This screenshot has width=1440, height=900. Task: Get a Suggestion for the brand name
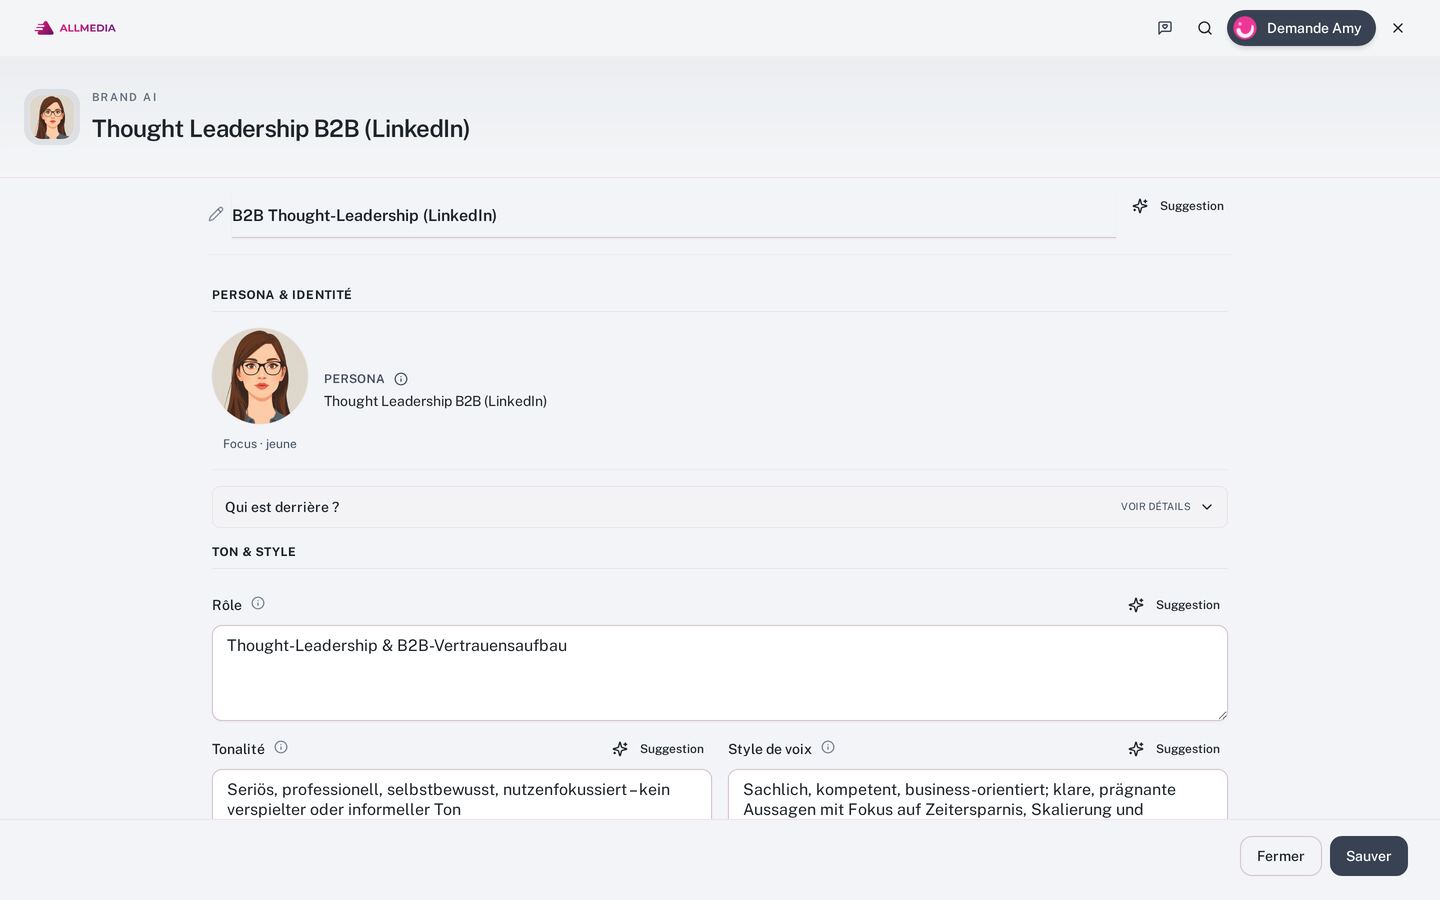(x=1178, y=206)
